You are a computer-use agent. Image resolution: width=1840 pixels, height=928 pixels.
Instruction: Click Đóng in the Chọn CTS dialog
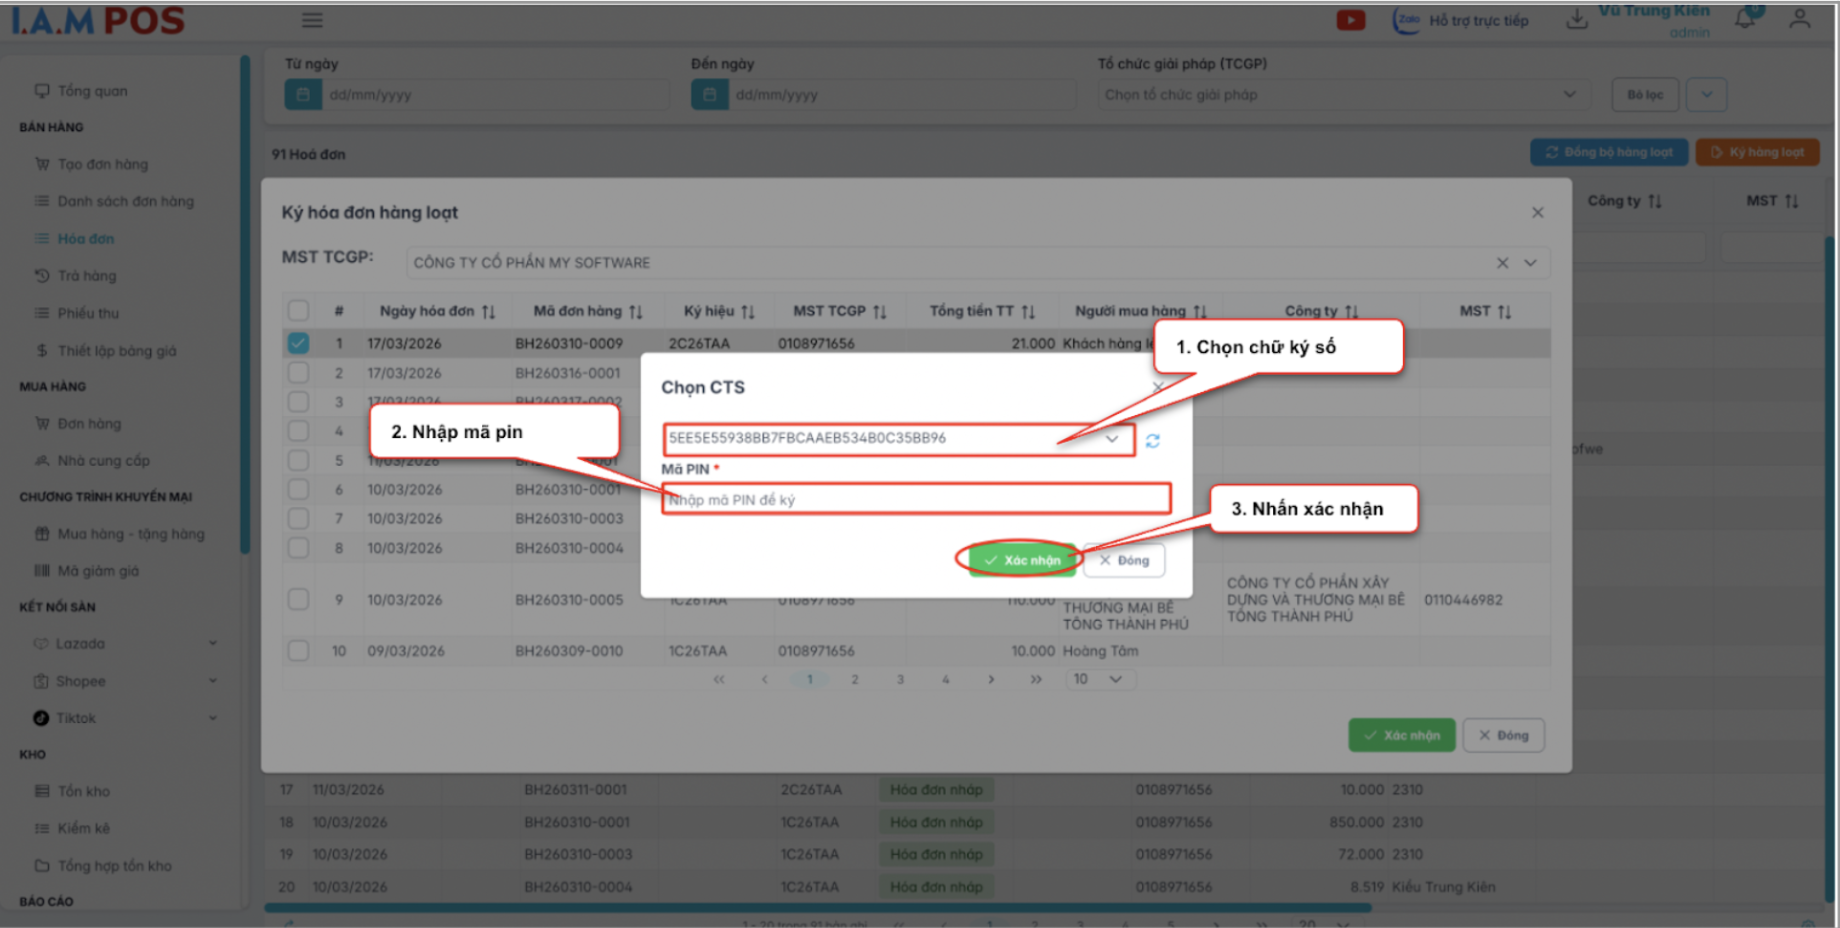click(1124, 561)
